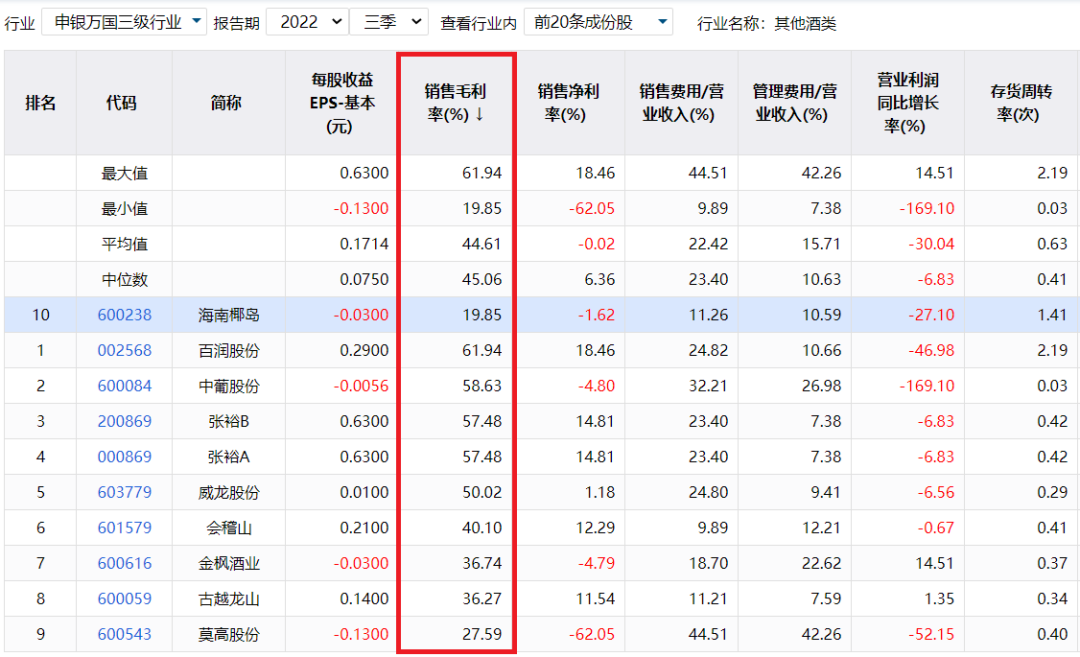Click average gross margin value 44.61

point(481,244)
